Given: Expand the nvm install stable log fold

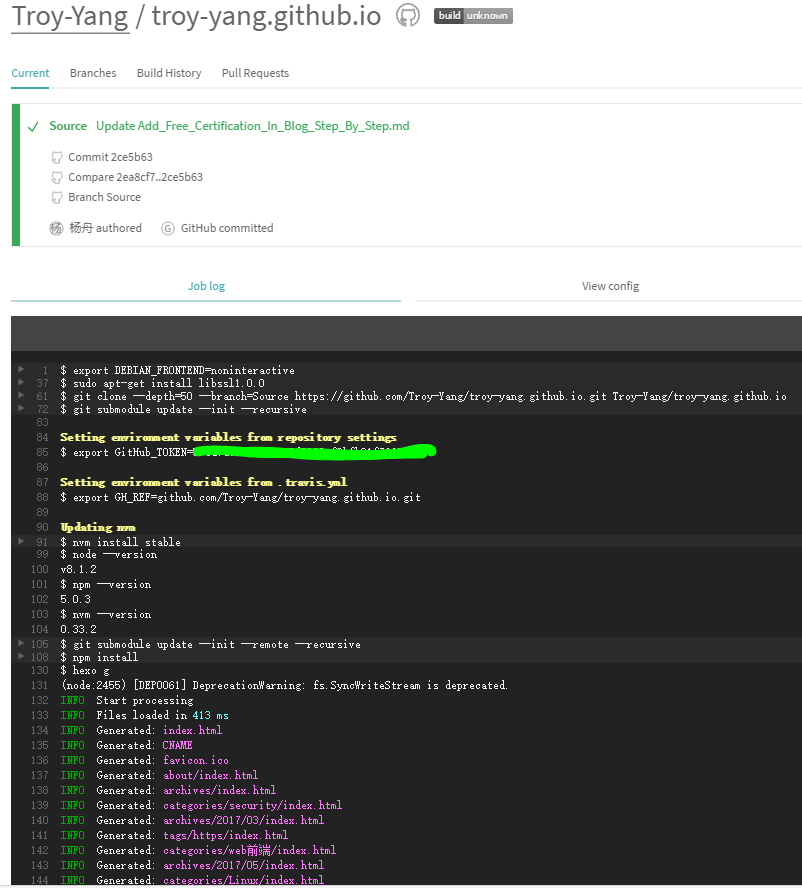Looking at the screenshot, I should click(x=22, y=541).
